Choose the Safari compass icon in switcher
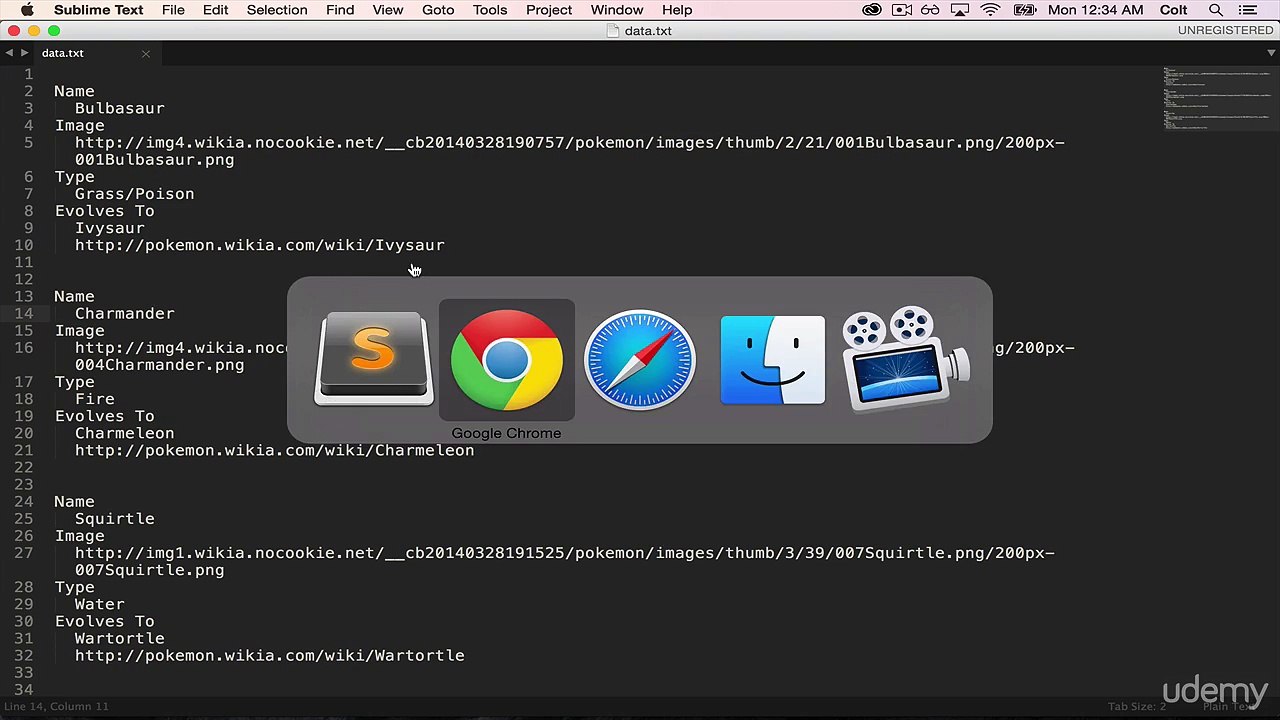 point(640,360)
